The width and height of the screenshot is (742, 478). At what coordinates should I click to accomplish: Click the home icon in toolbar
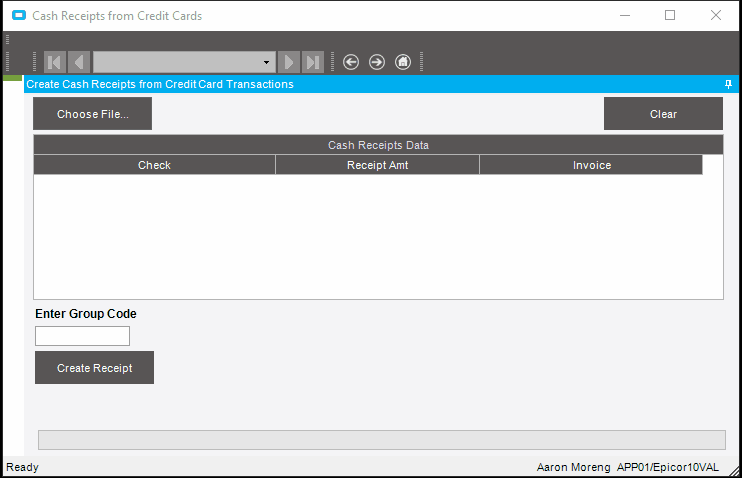403,62
